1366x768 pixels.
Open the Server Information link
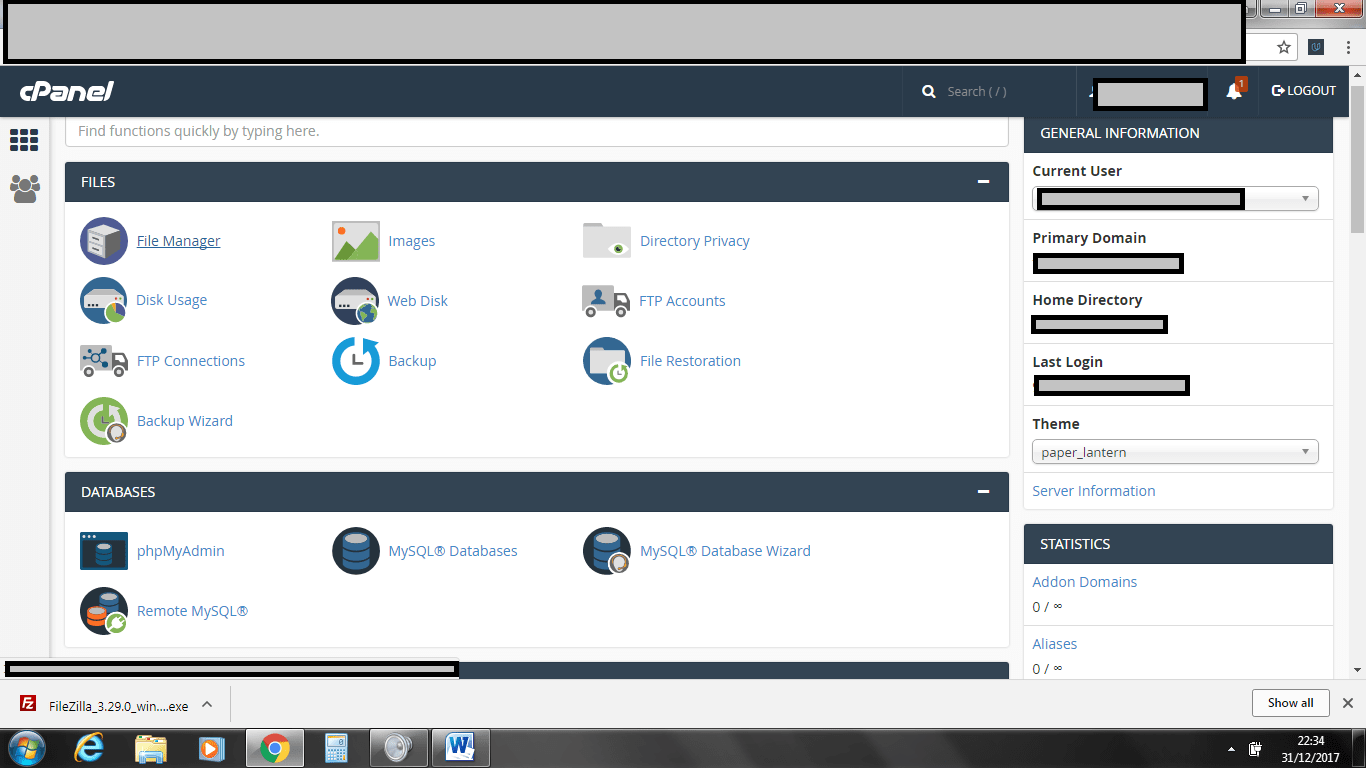click(1093, 491)
